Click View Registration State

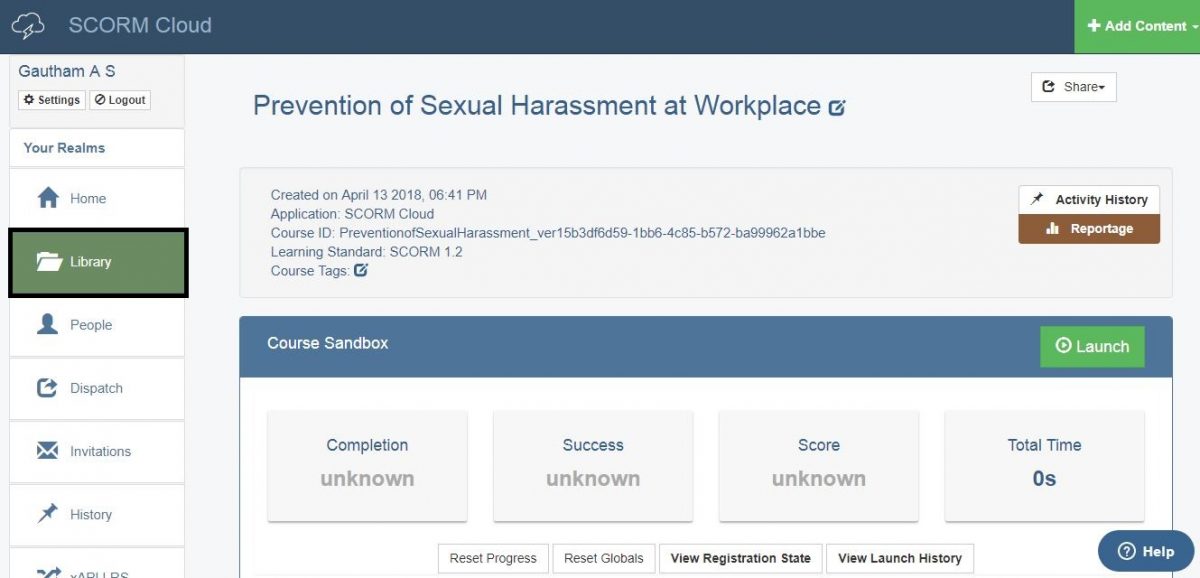[x=740, y=558]
